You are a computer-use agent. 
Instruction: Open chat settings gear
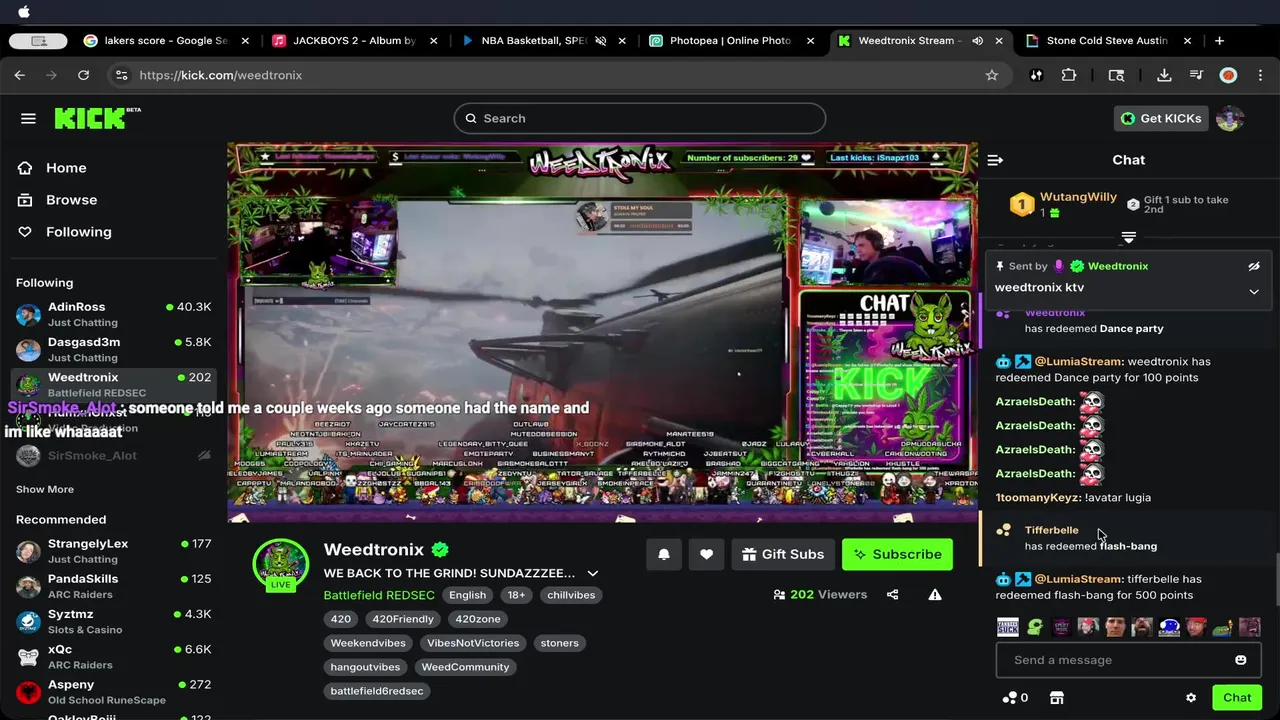pos(1191,698)
